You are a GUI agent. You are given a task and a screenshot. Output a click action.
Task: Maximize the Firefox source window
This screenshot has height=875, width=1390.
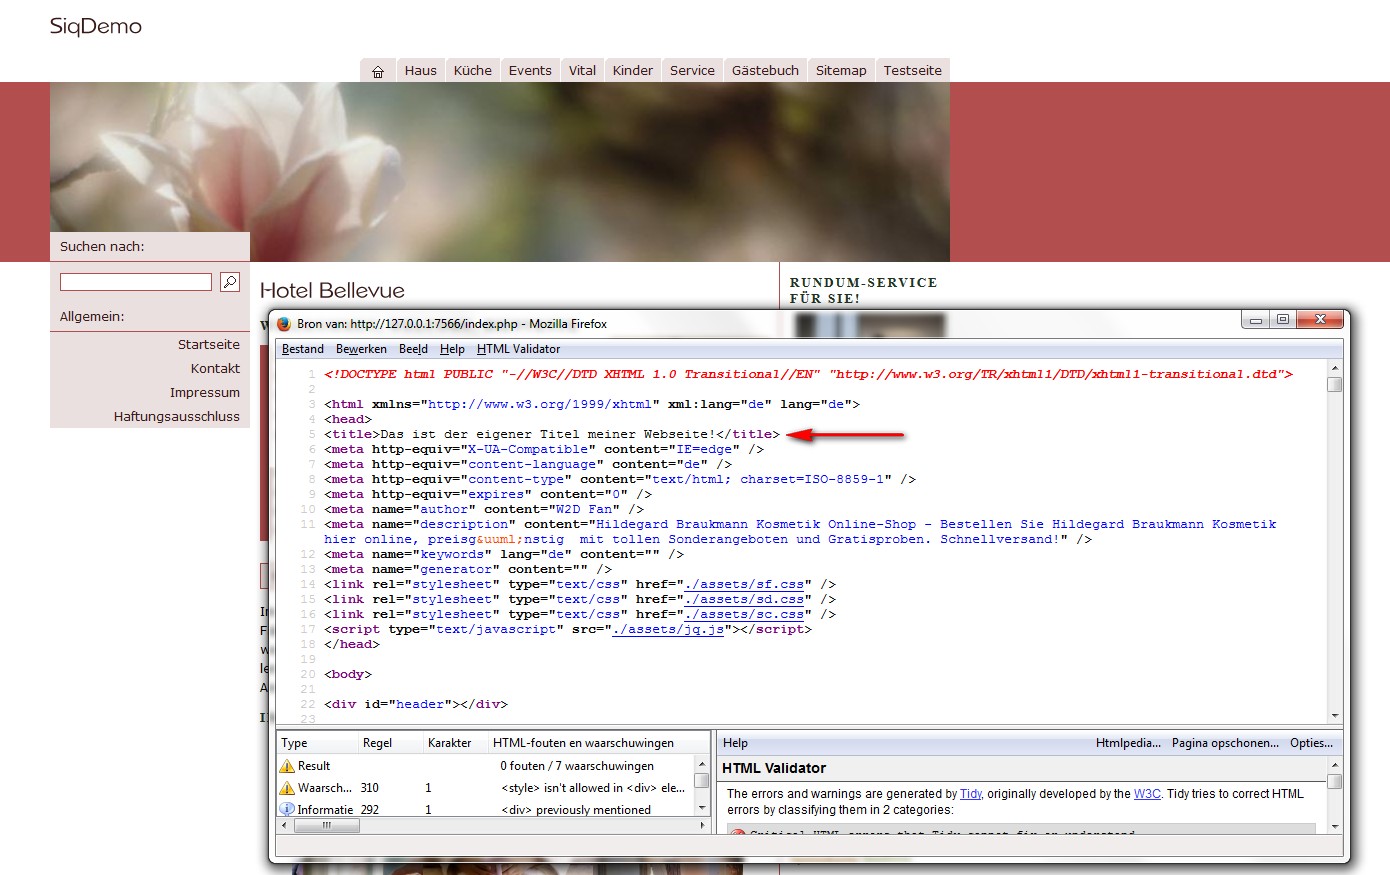pyautogui.click(x=1283, y=320)
